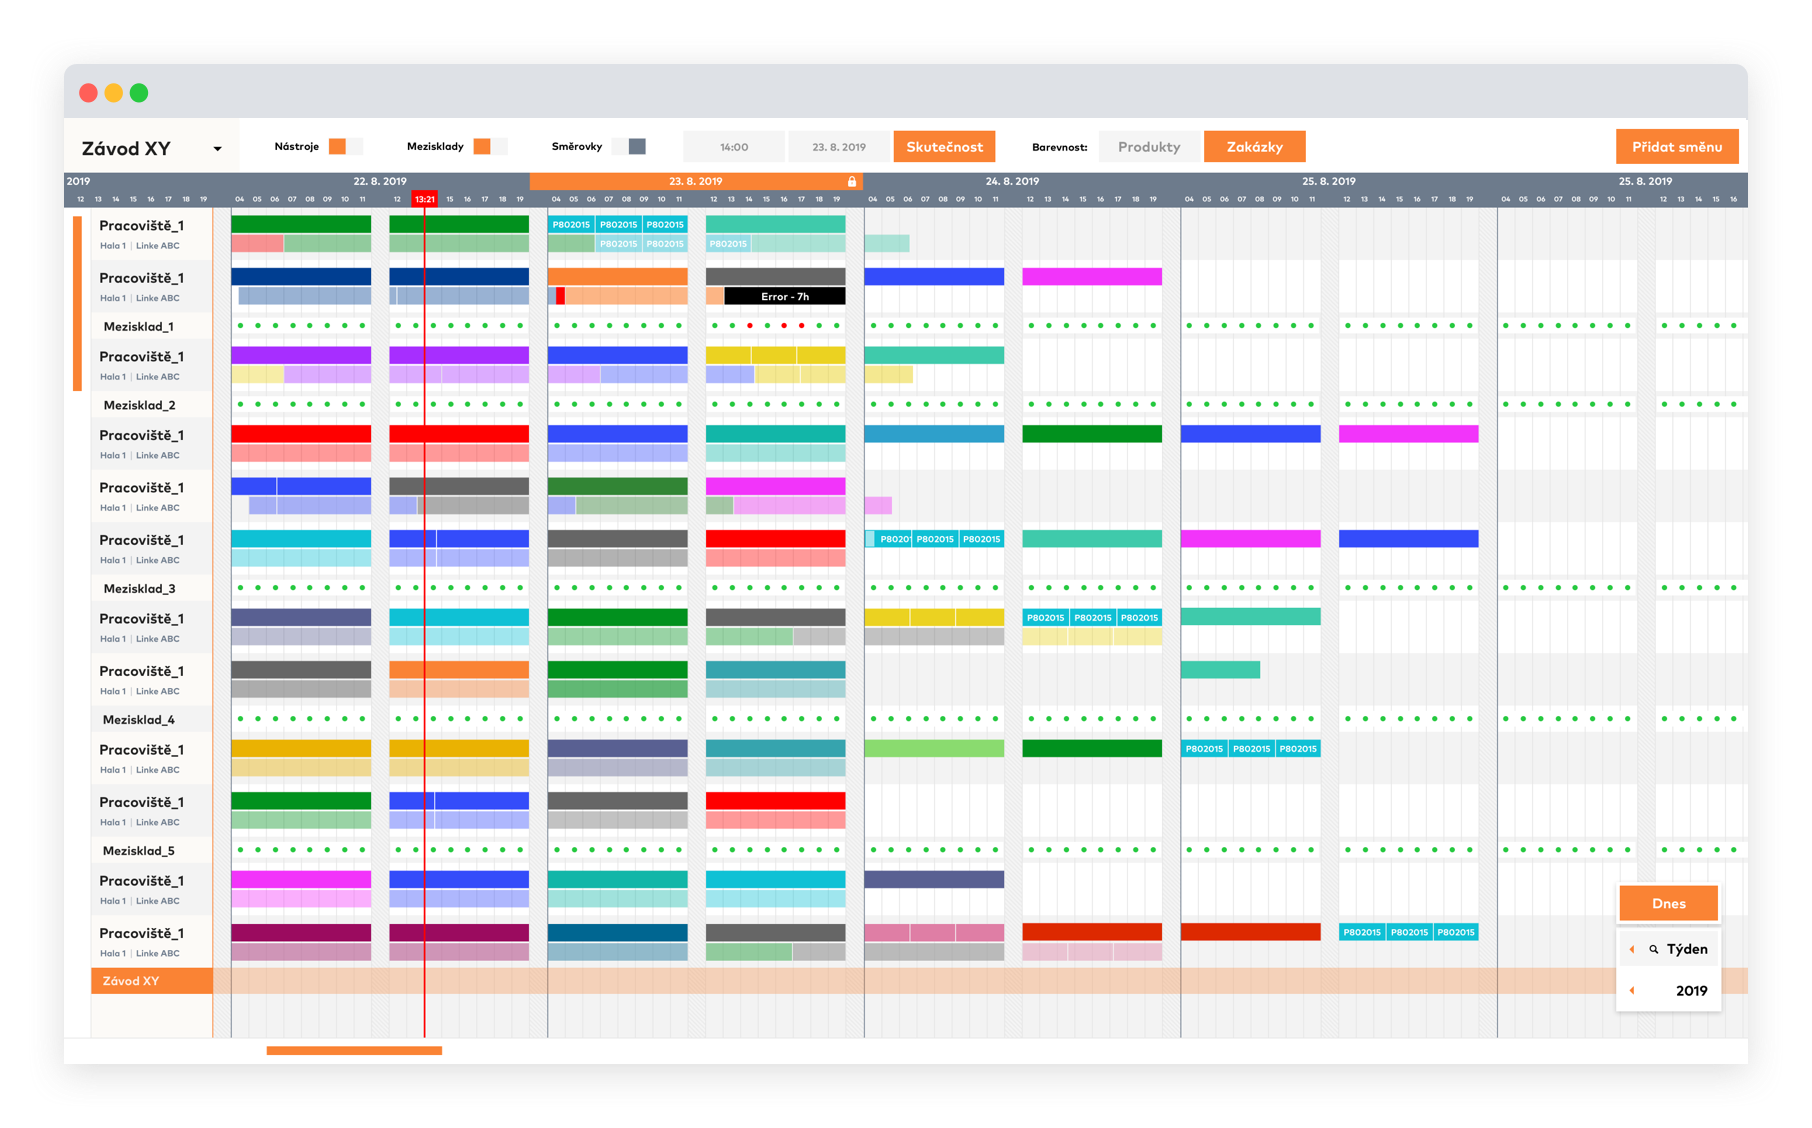Switch color mode to Zakázky

tap(1254, 147)
